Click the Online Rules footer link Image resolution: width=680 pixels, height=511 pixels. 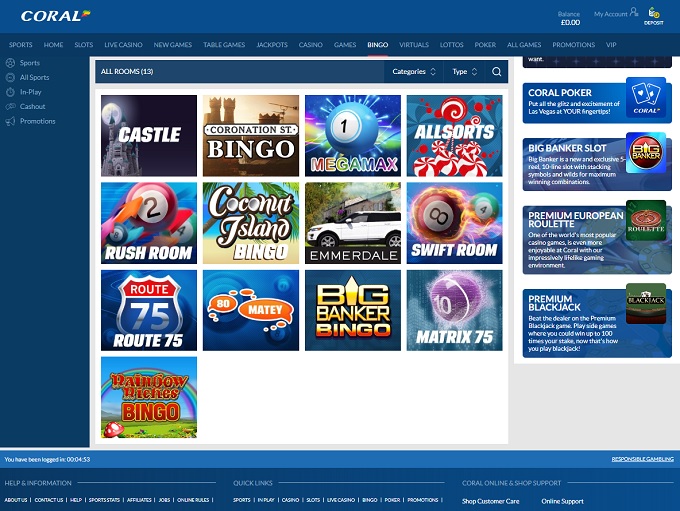pyautogui.click(x=193, y=500)
